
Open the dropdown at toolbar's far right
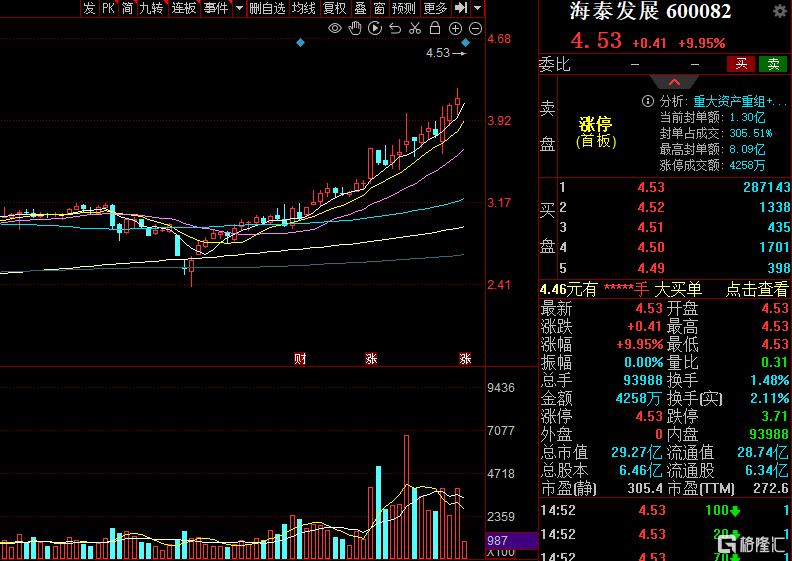pyautogui.click(x=478, y=8)
